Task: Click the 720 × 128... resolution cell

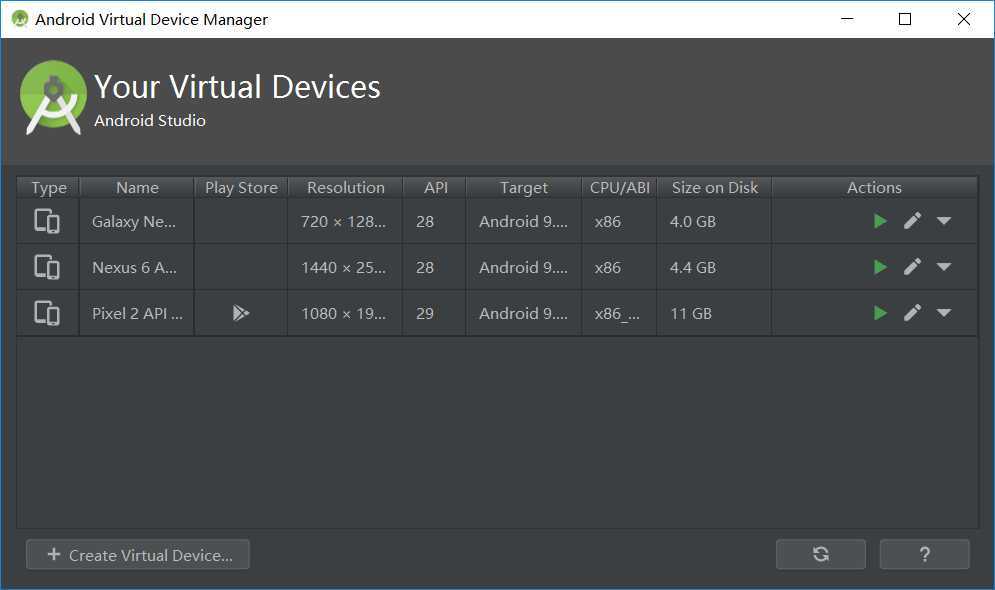Action: 345,221
